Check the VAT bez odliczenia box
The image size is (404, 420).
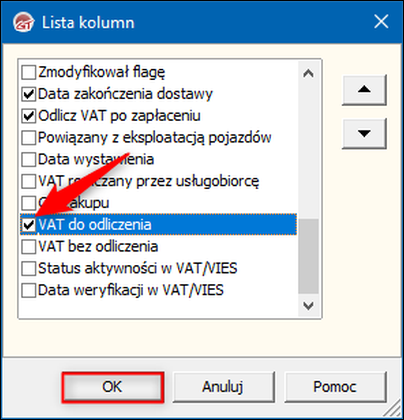click(29, 247)
